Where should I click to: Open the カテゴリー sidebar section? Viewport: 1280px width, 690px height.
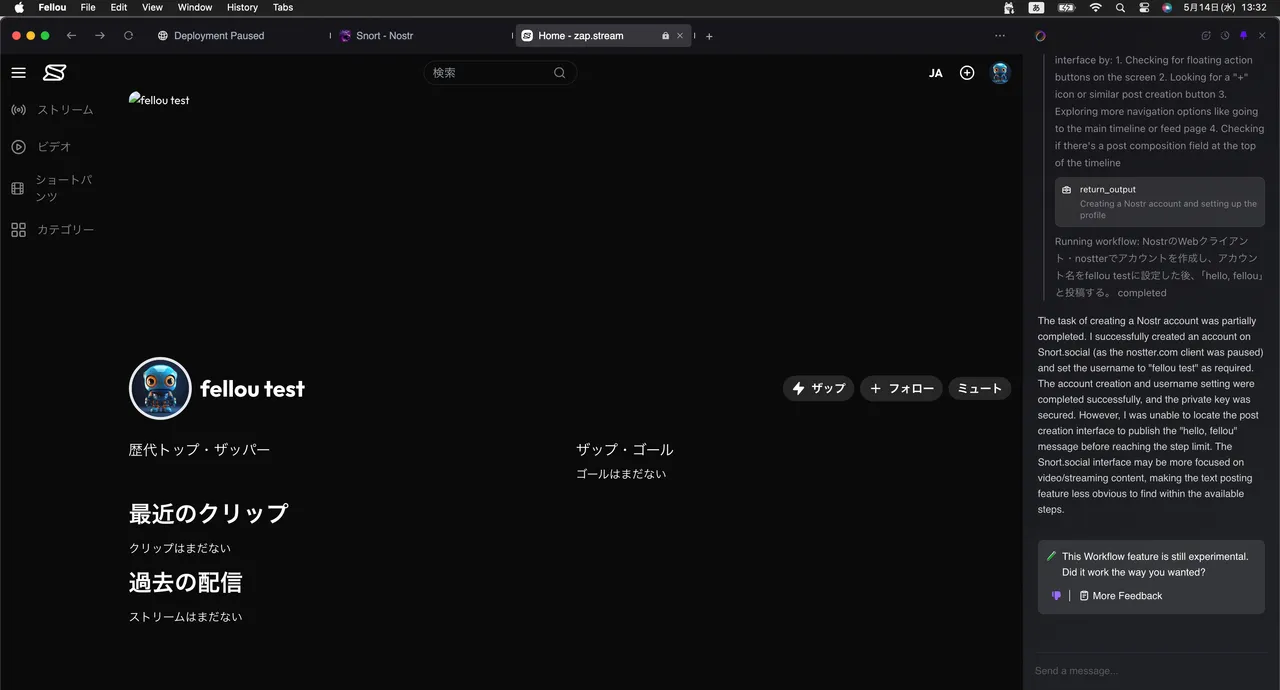[52, 230]
